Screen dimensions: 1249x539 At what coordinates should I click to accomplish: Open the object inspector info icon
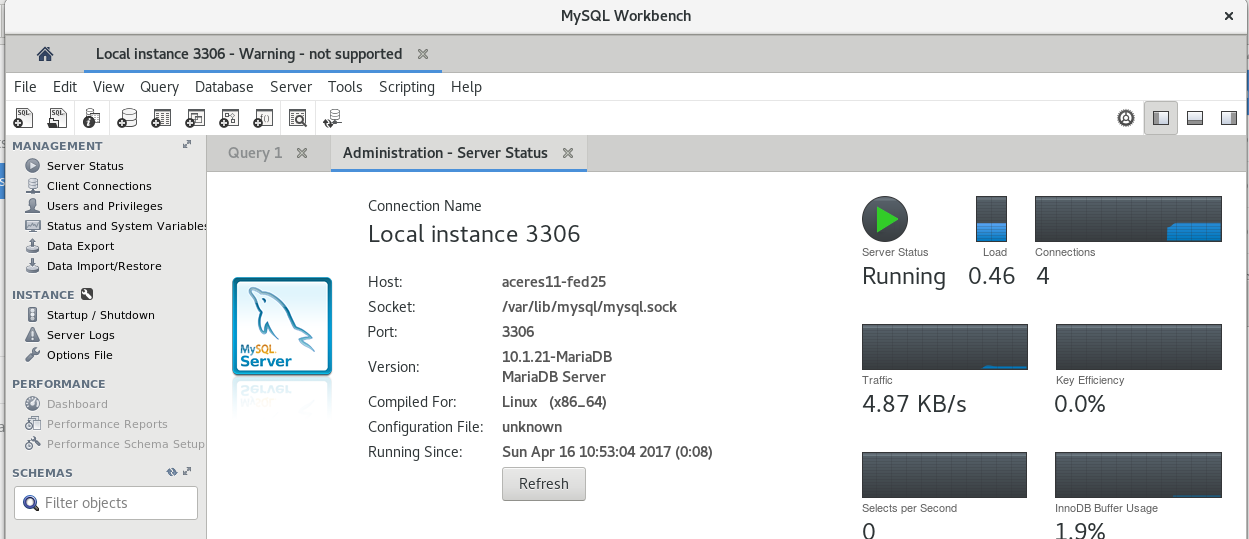pyautogui.click(x=92, y=118)
